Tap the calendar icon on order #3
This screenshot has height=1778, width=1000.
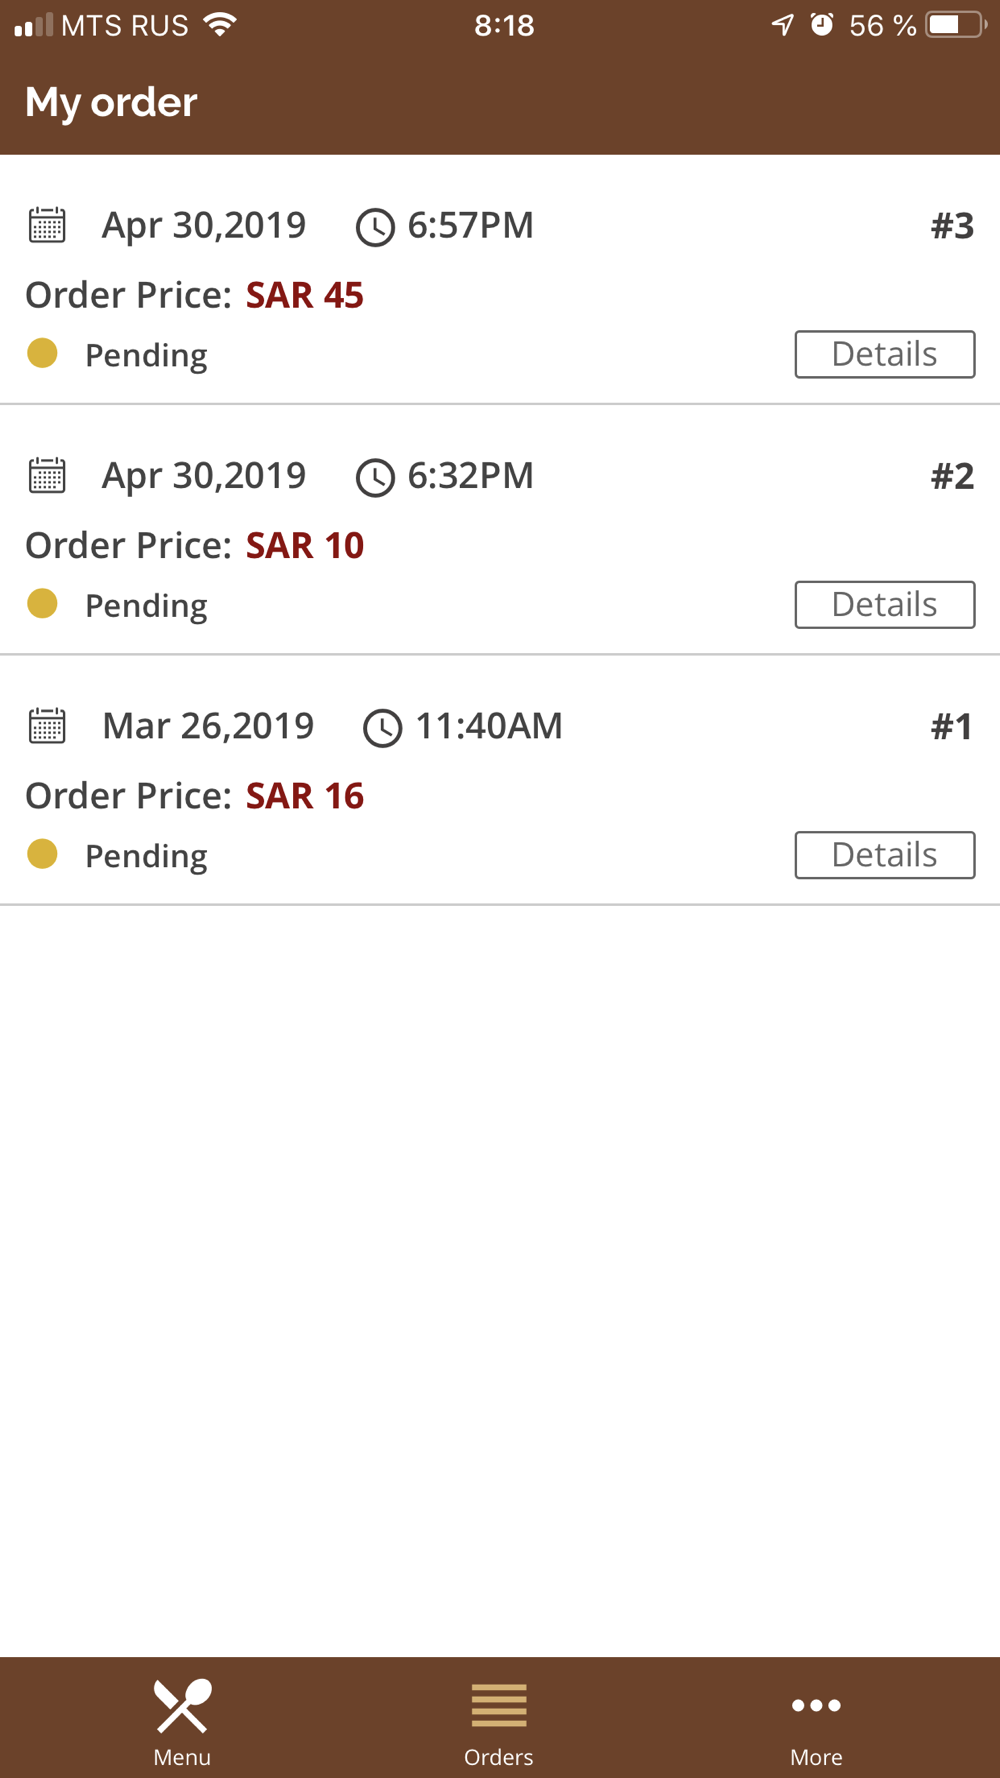click(47, 226)
